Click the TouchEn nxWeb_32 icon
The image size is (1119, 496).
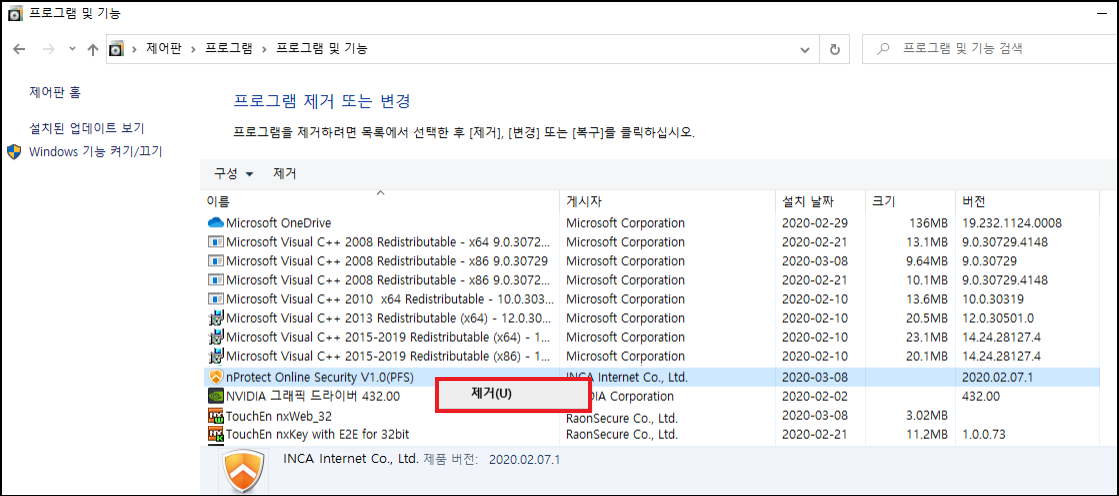point(216,415)
